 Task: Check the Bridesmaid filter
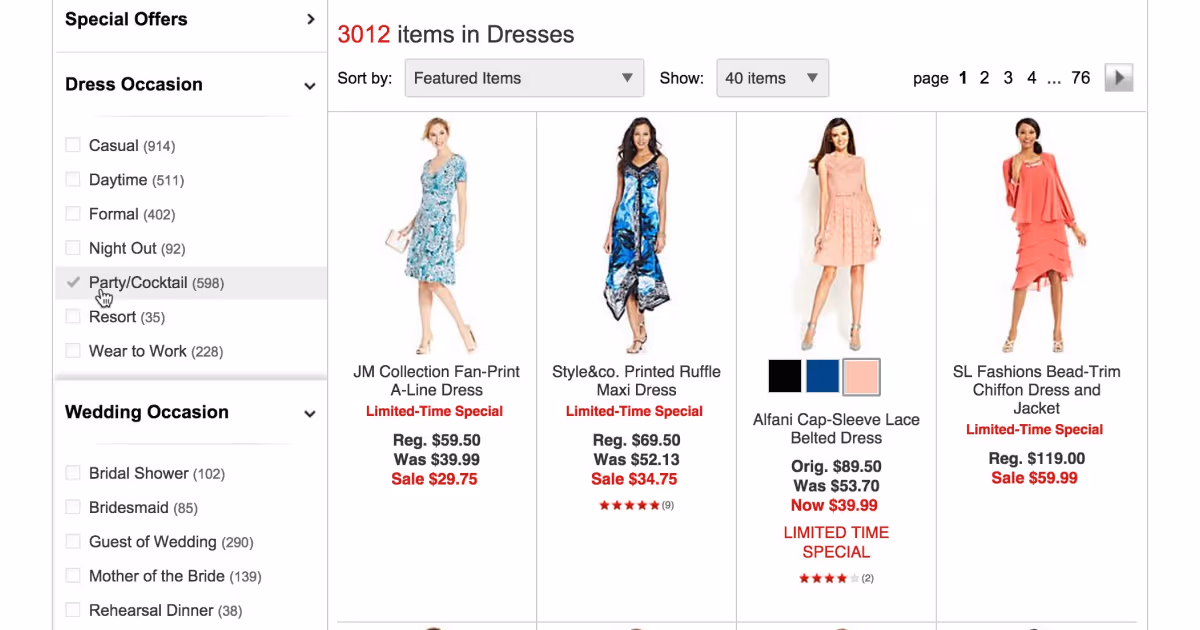click(x=73, y=507)
